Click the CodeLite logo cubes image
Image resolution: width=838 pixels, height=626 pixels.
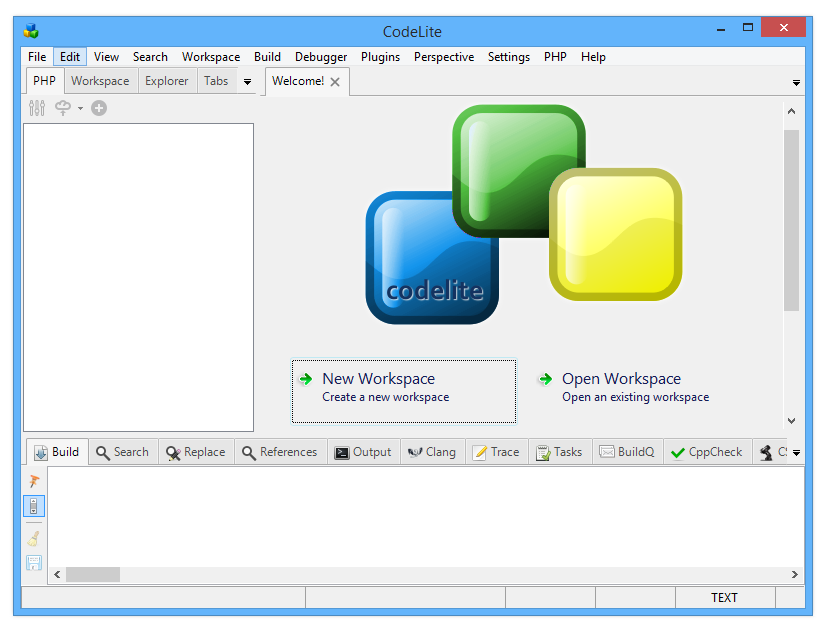[523, 214]
